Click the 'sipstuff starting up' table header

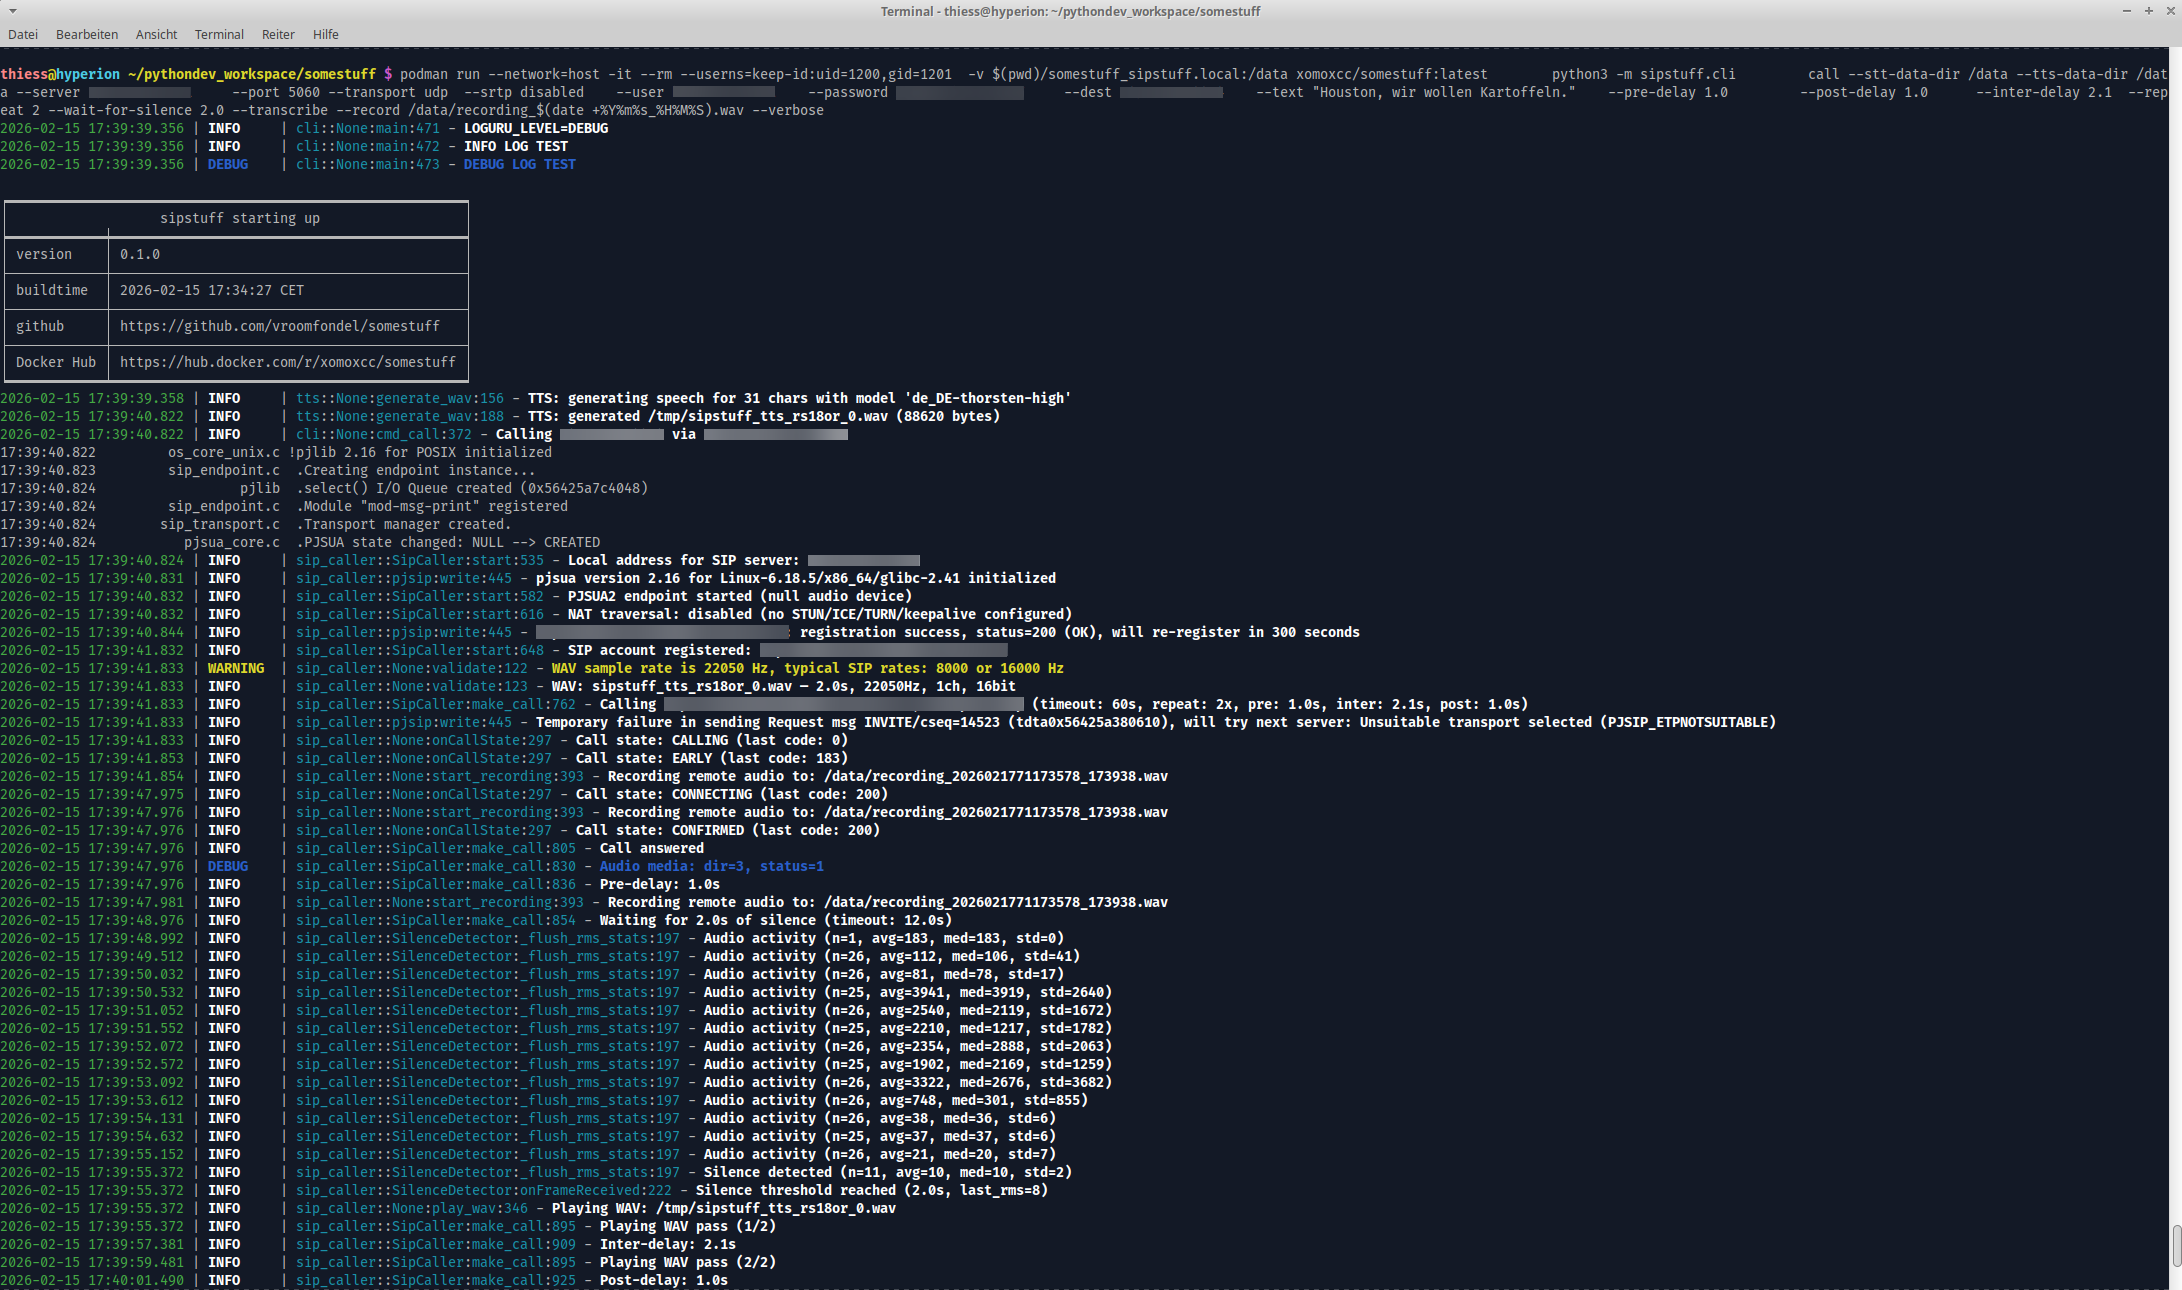239,218
